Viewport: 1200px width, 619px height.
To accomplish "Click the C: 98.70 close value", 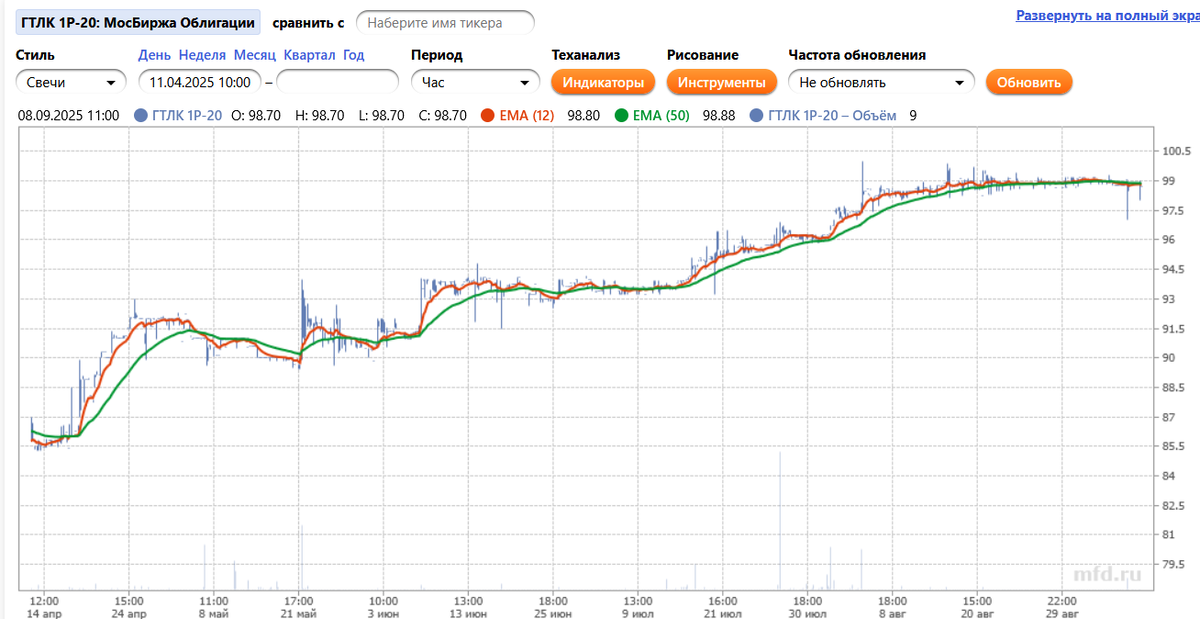I will coord(443,116).
